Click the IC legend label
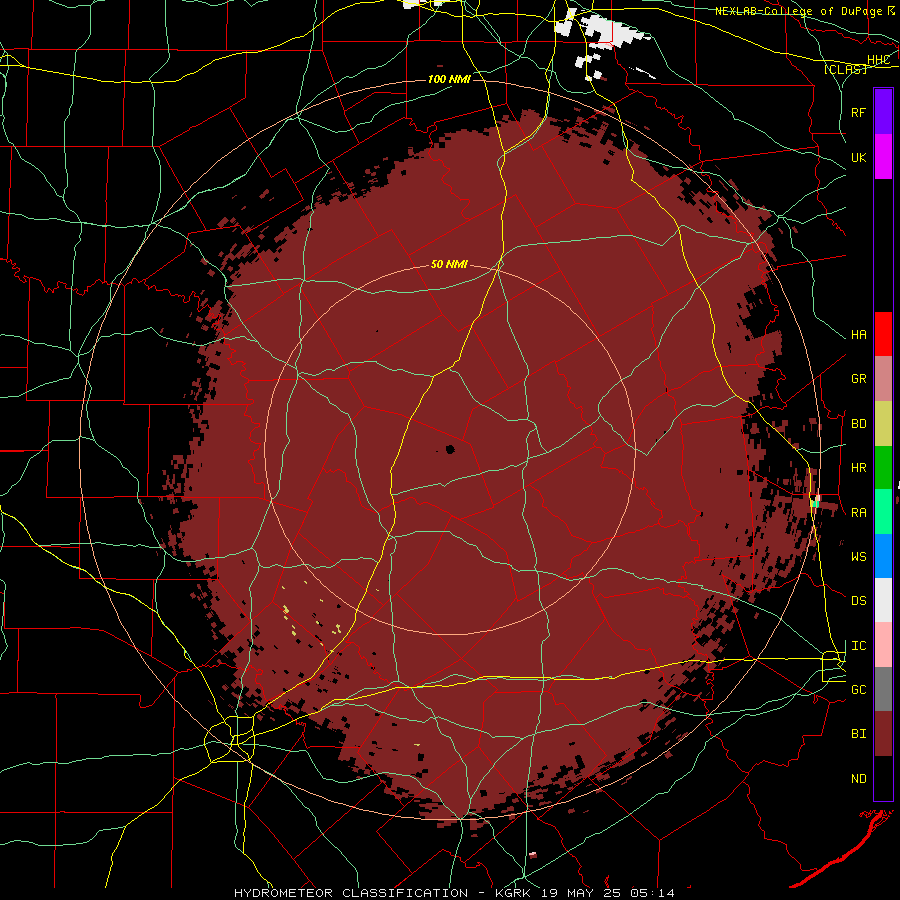 (x=858, y=646)
